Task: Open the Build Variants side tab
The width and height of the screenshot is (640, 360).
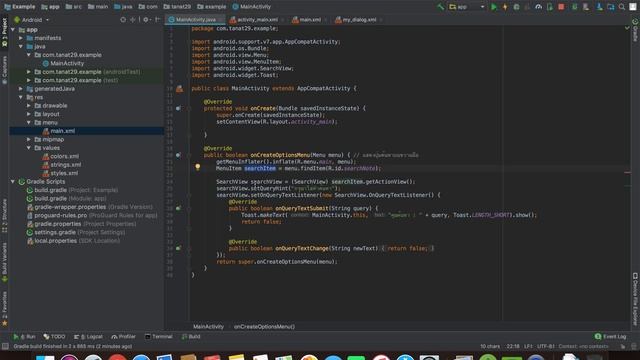Action: pos(4,262)
